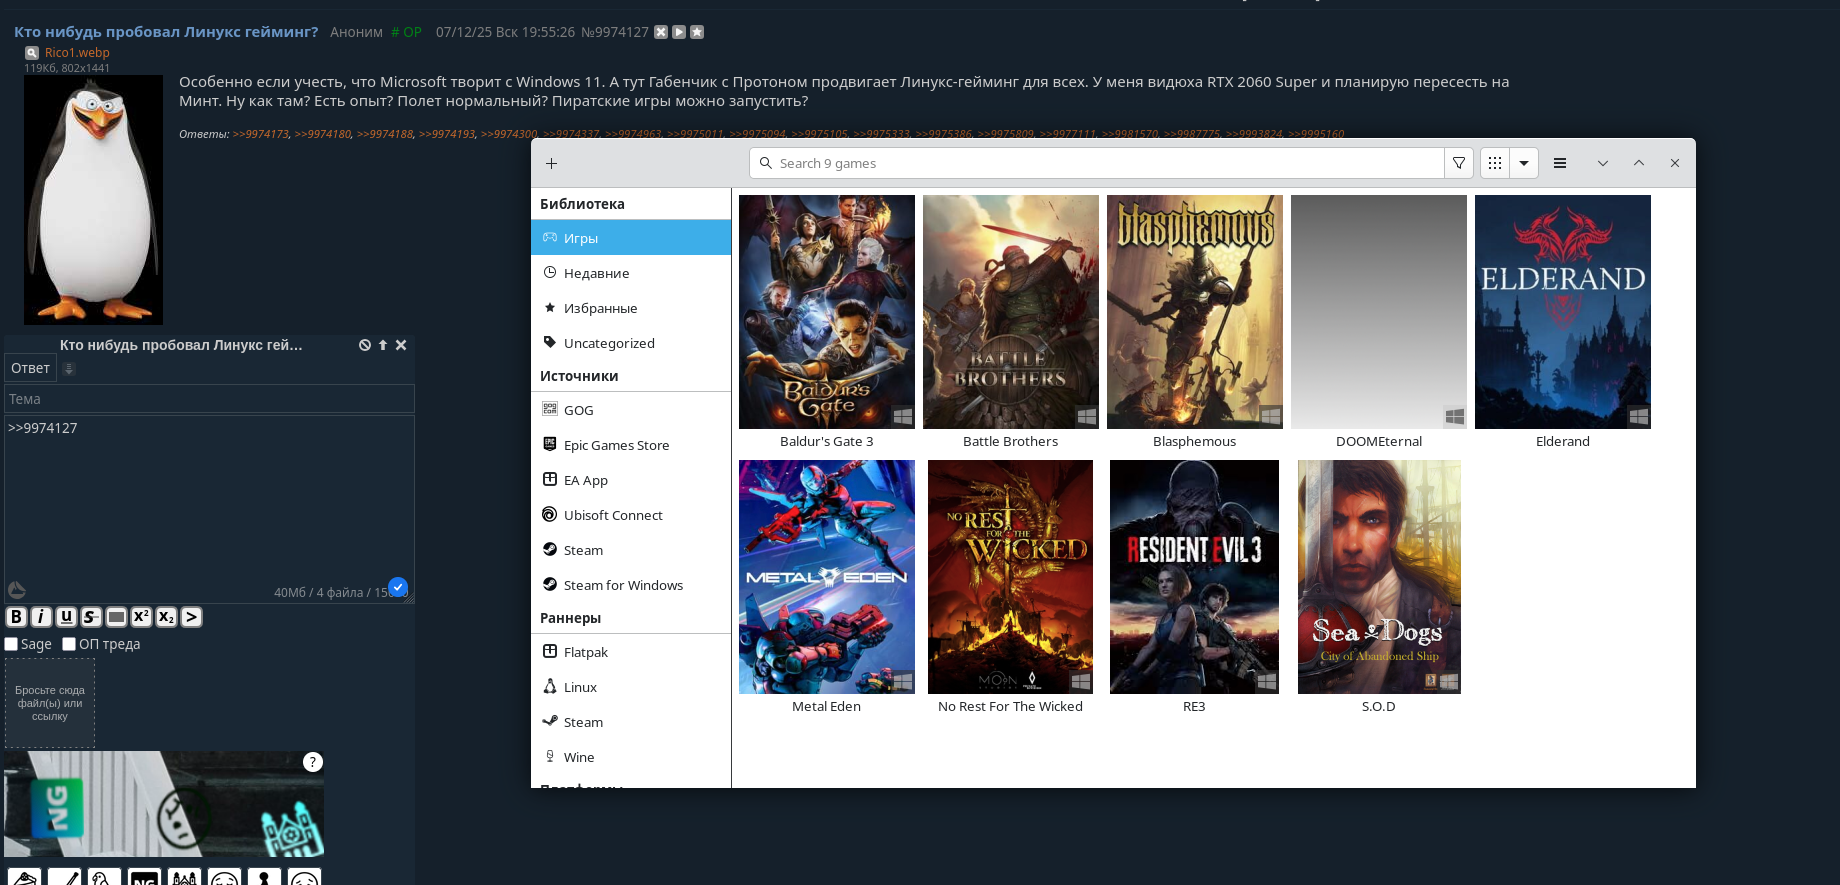
Task: Choose the Ubisoft Connect source
Action: (x=631, y=515)
